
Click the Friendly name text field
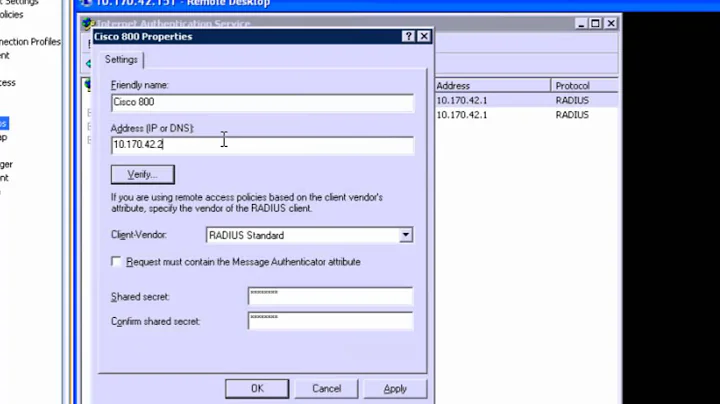click(262, 102)
